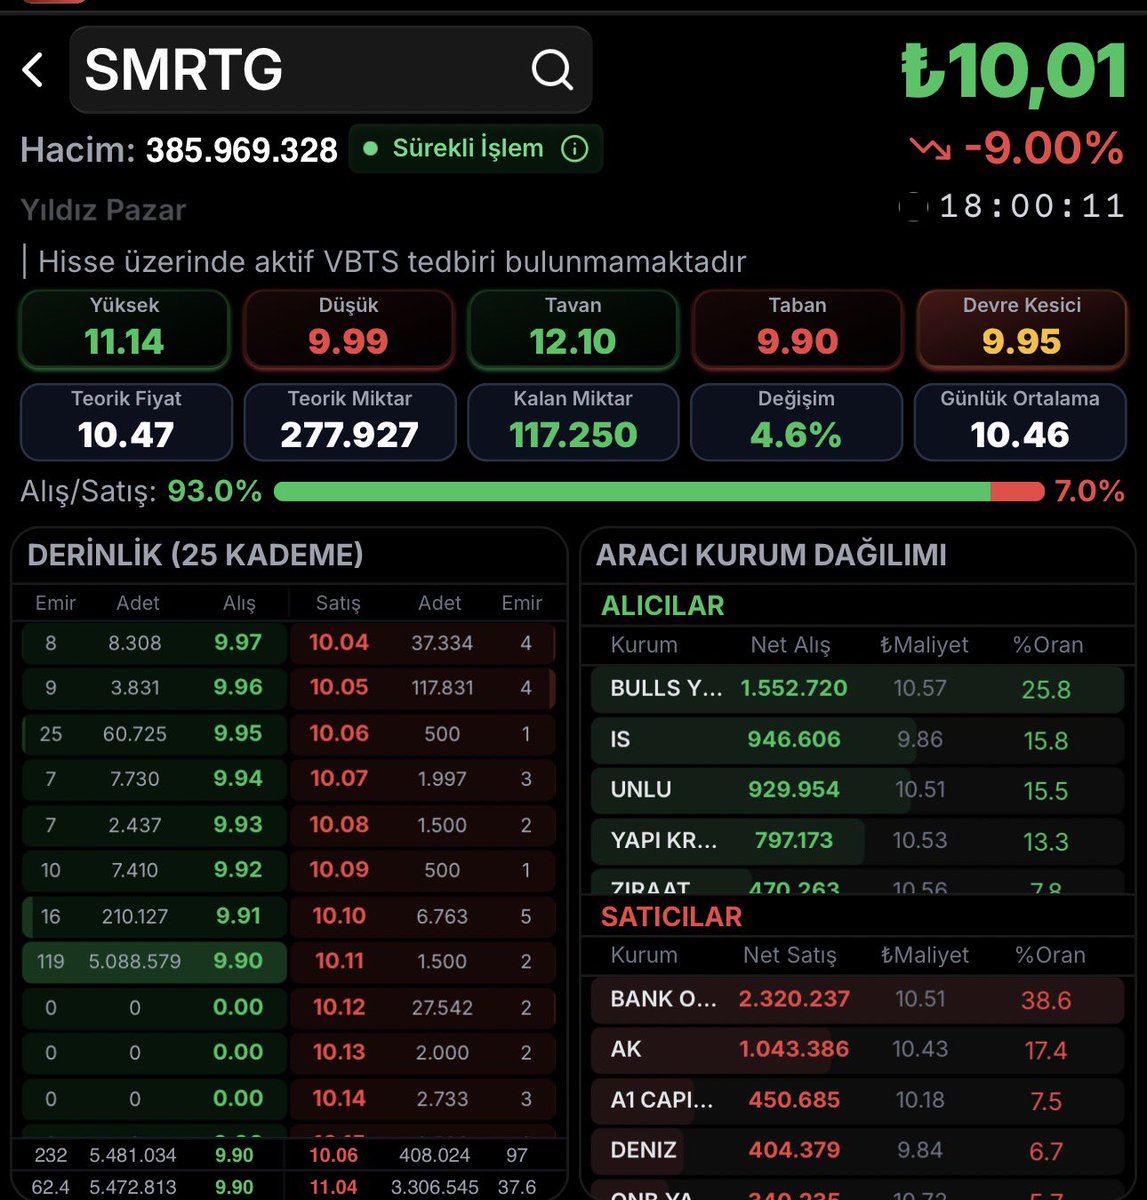Tap the back arrow icon
The height and width of the screenshot is (1200, 1147).
click(x=33, y=70)
